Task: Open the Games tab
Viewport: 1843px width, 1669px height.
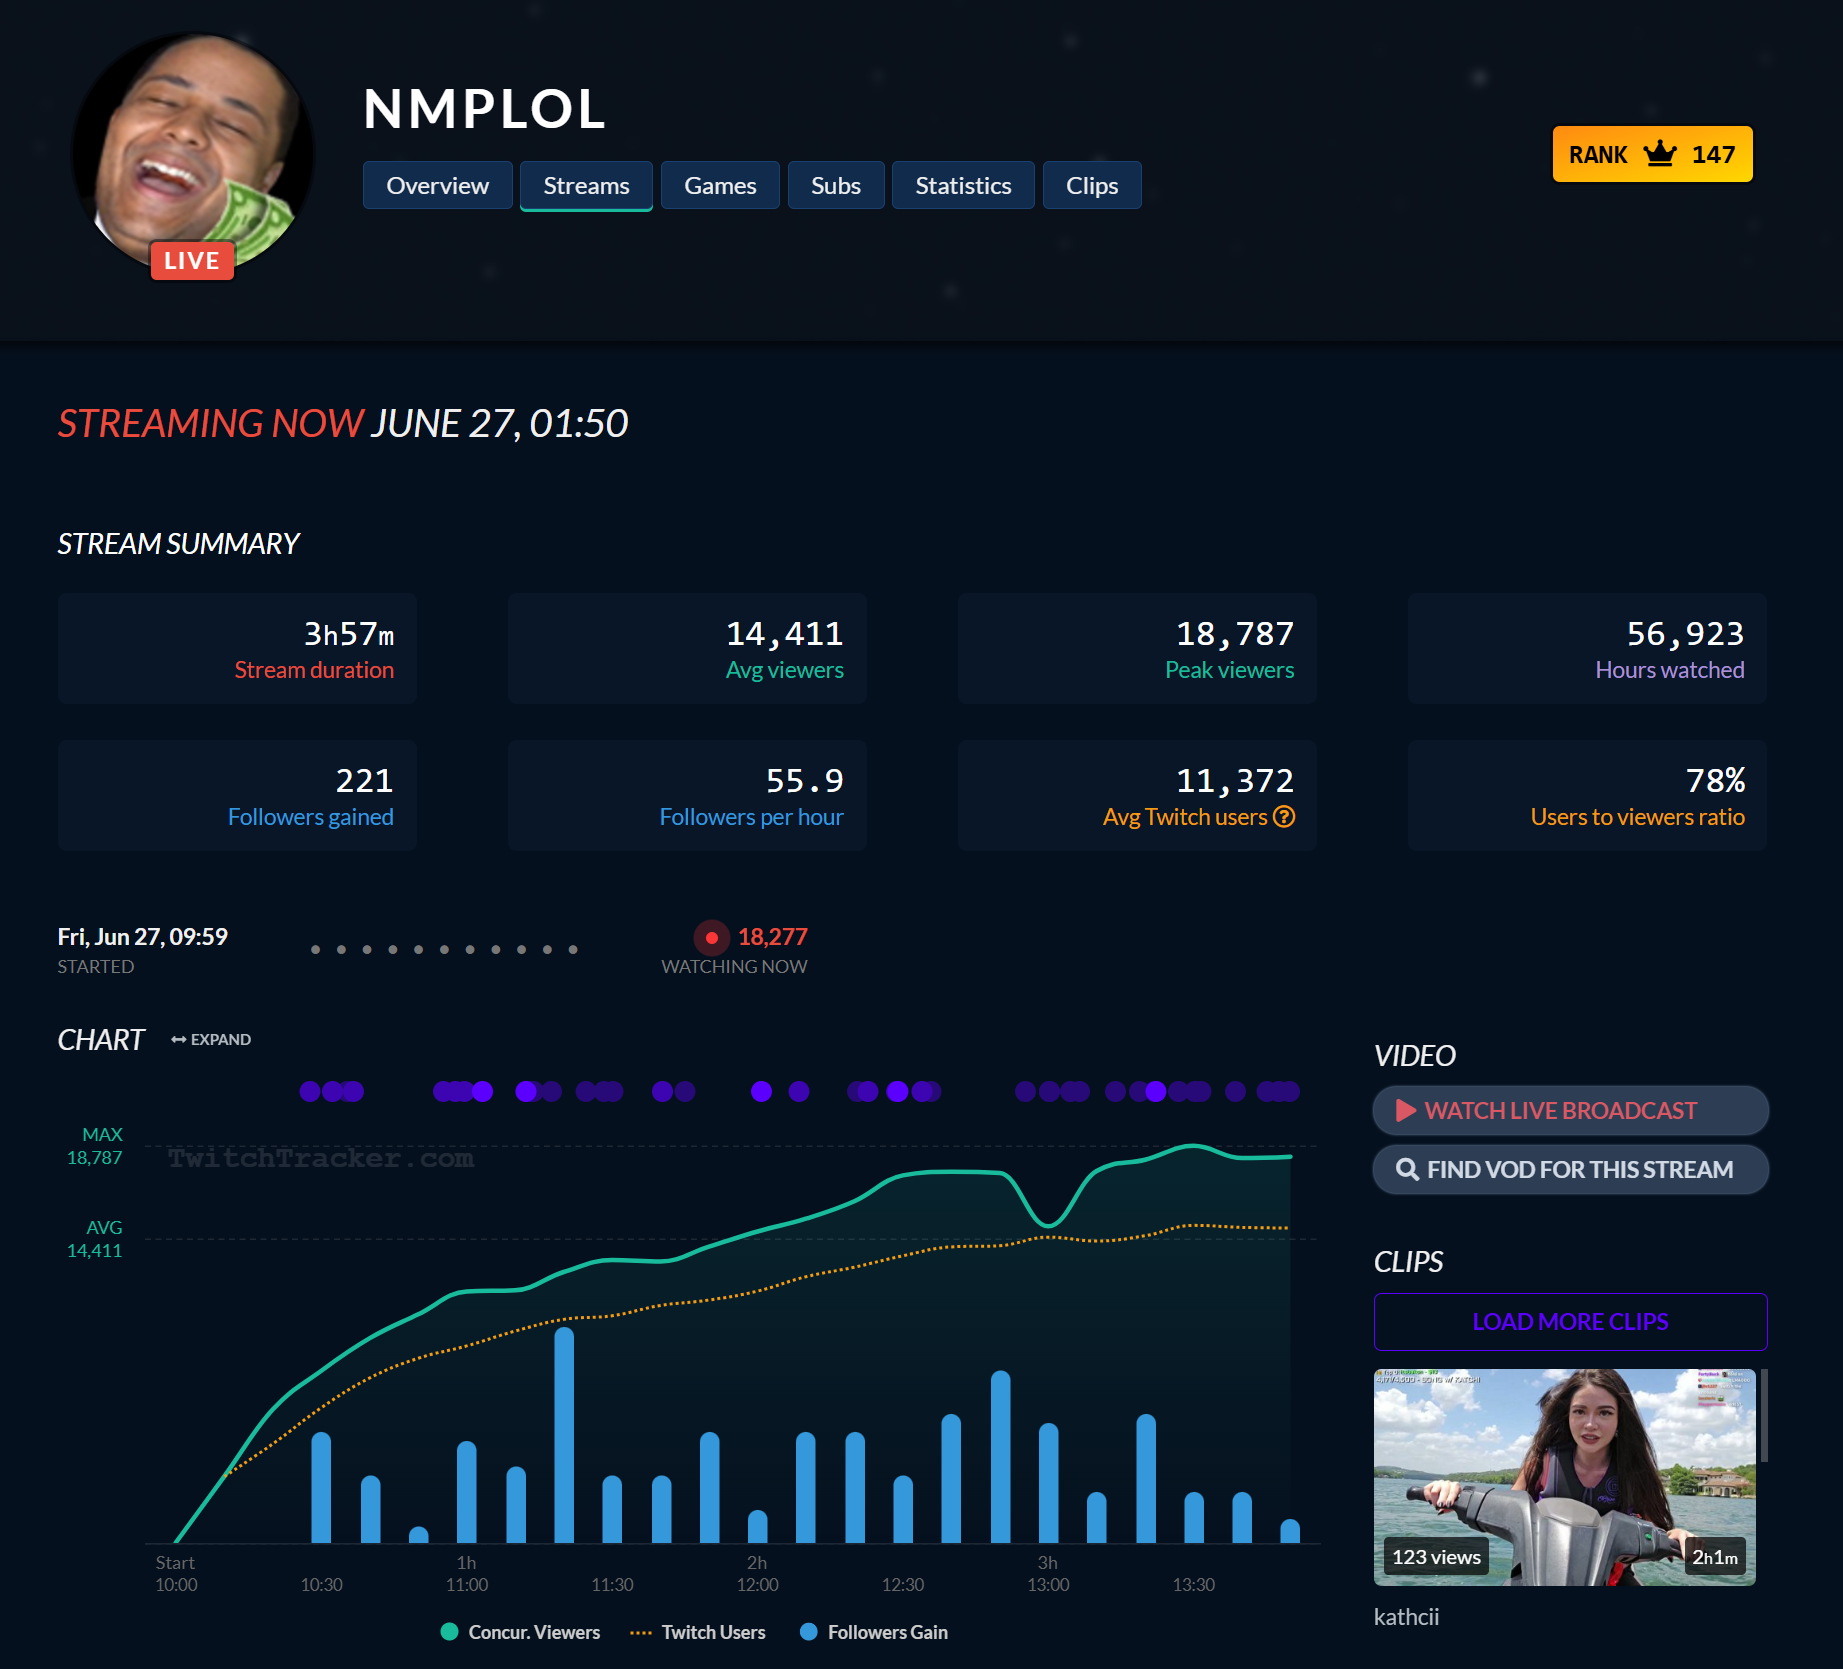Action: pyautogui.click(x=720, y=185)
